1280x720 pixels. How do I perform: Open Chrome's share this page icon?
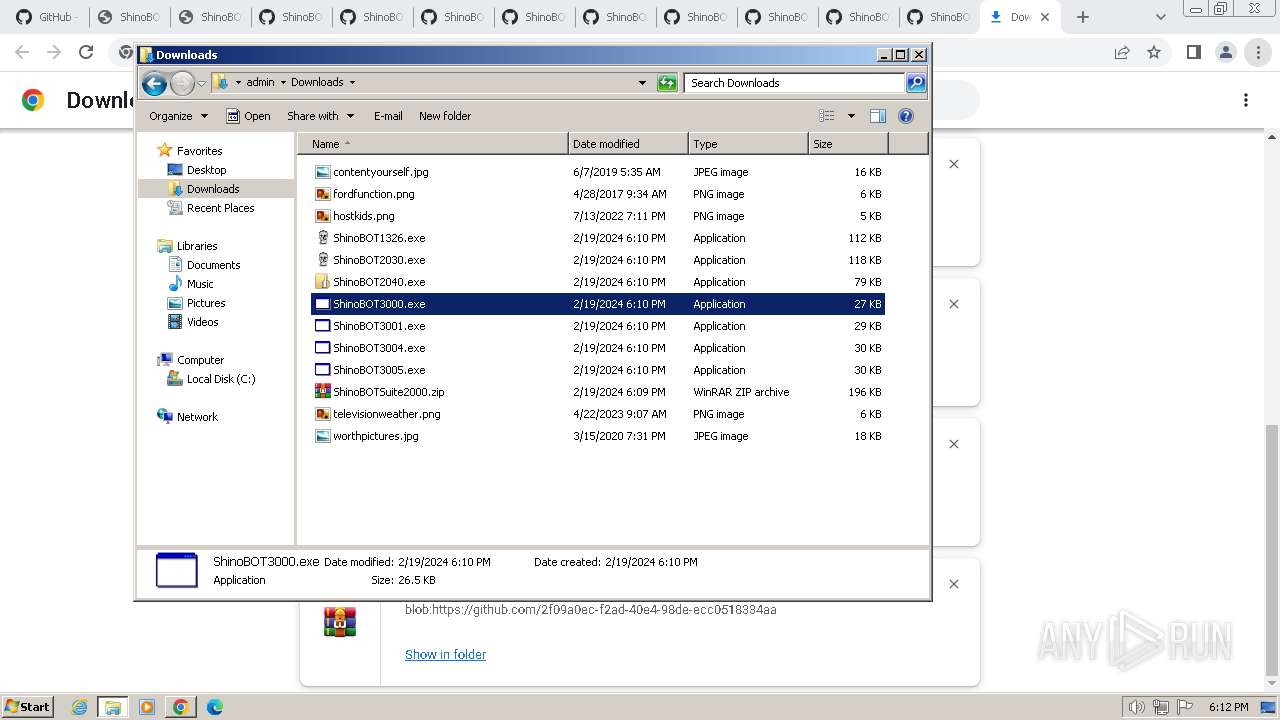coord(1122,52)
